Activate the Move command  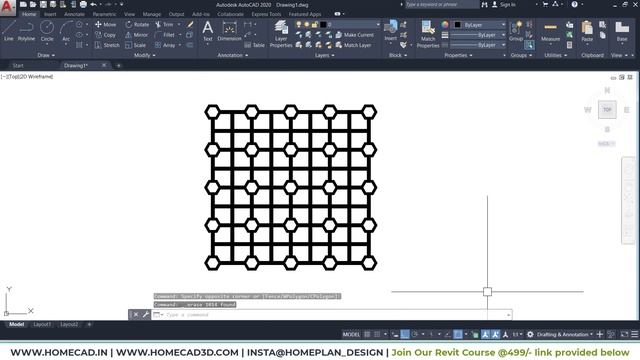[106, 24]
